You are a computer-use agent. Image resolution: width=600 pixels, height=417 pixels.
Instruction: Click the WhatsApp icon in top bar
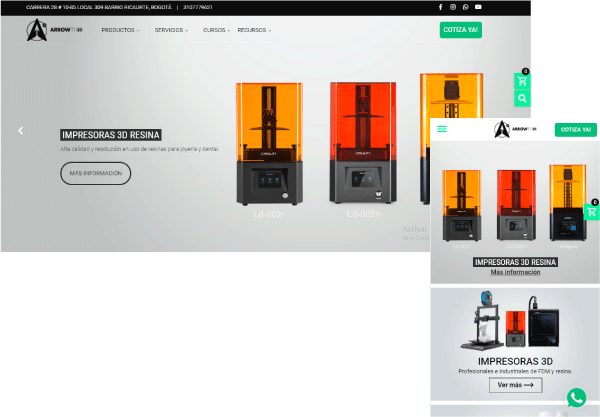tap(466, 7)
